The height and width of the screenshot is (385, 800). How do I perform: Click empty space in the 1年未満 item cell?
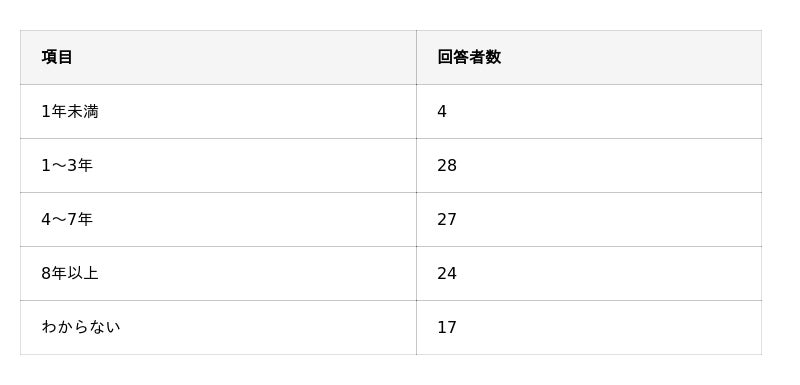tap(255, 111)
